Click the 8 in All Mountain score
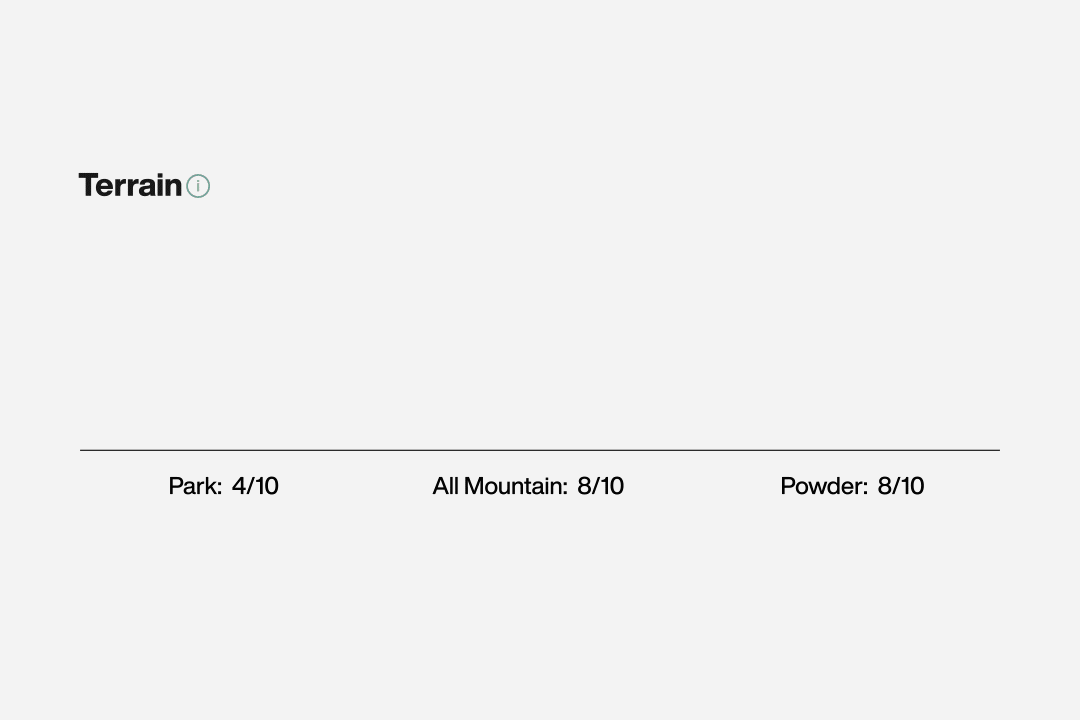Viewport: 1080px width, 720px height. click(584, 486)
